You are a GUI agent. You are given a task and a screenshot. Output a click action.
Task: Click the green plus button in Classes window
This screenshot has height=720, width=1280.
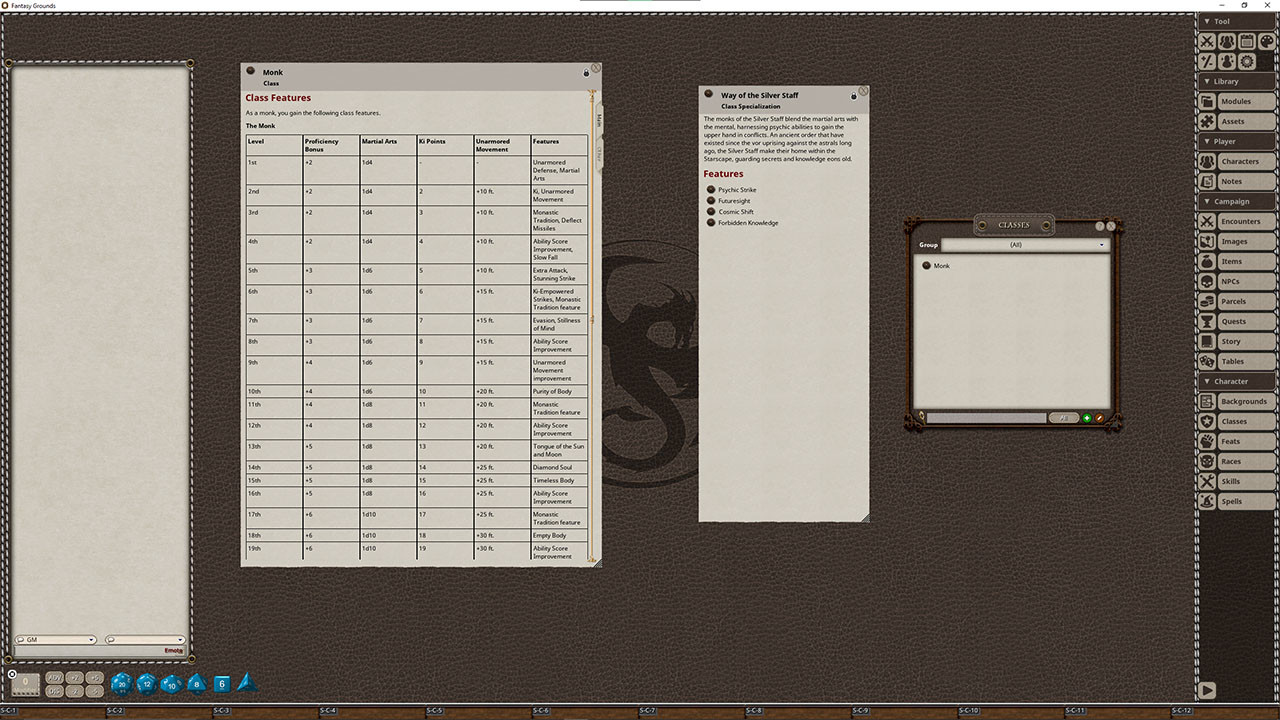[x=1086, y=417]
